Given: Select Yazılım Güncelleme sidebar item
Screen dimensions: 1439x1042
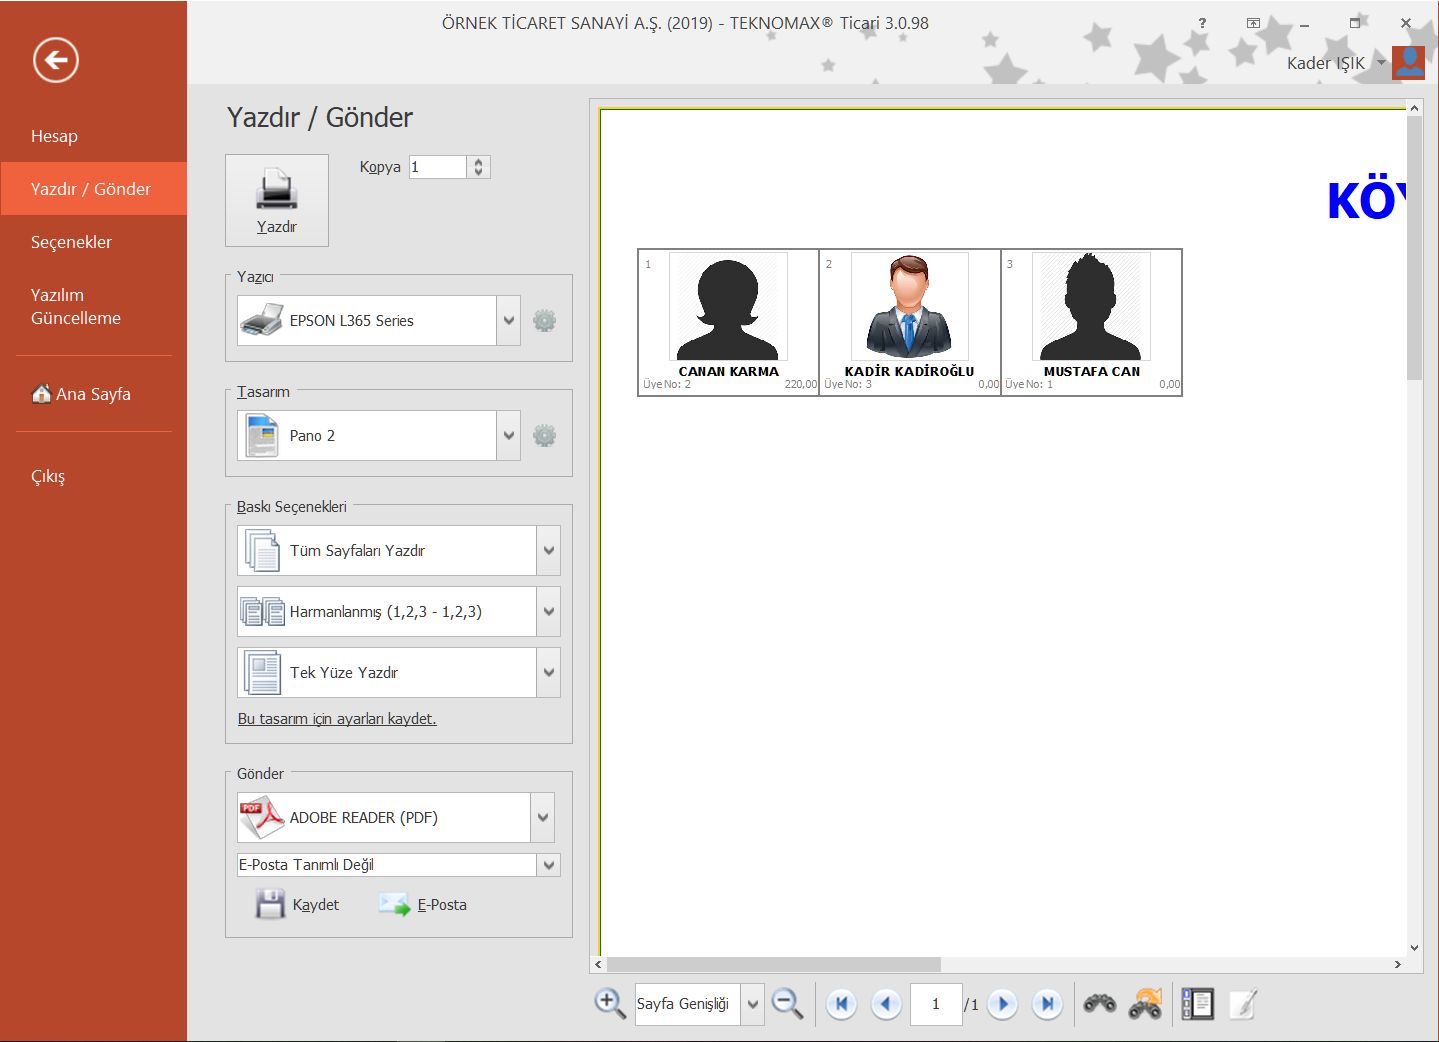Looking at the screenshot, I should [76, 306].
